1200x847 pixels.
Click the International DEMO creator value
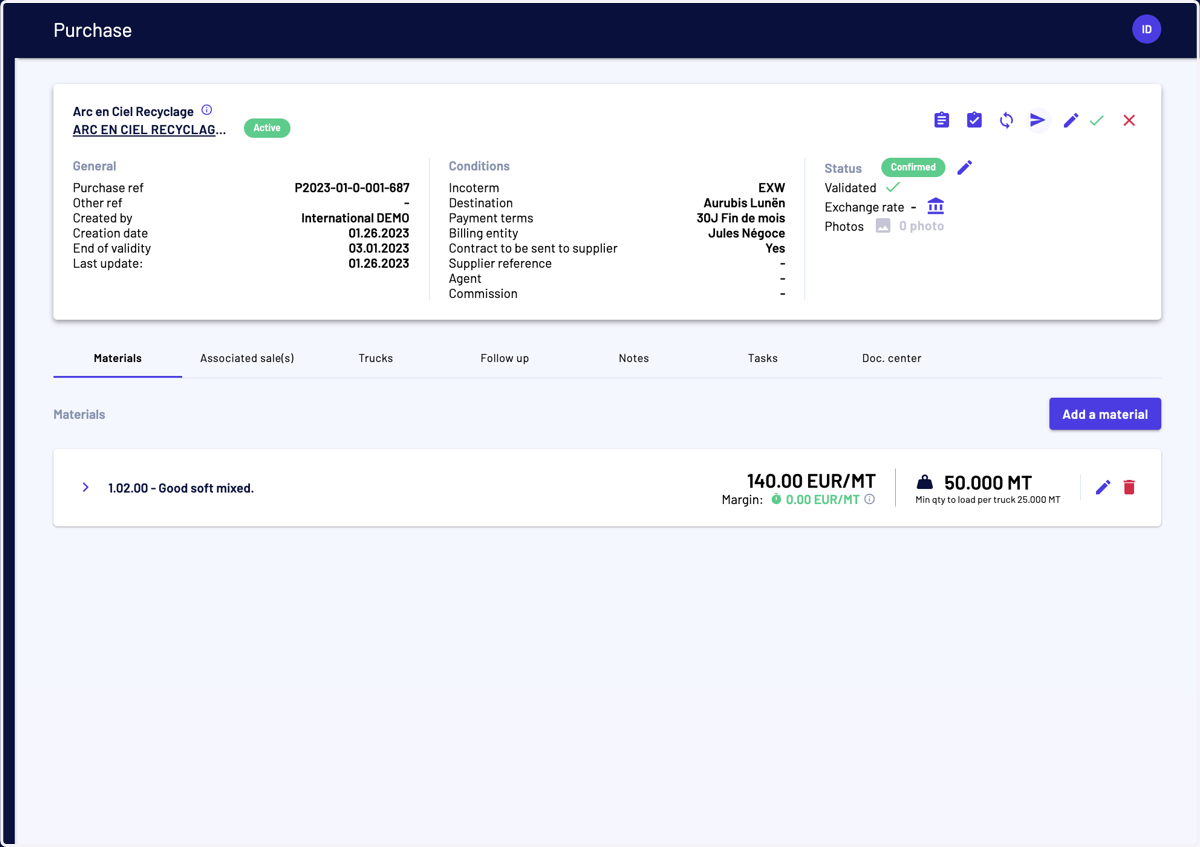click(x=355, y=218)
